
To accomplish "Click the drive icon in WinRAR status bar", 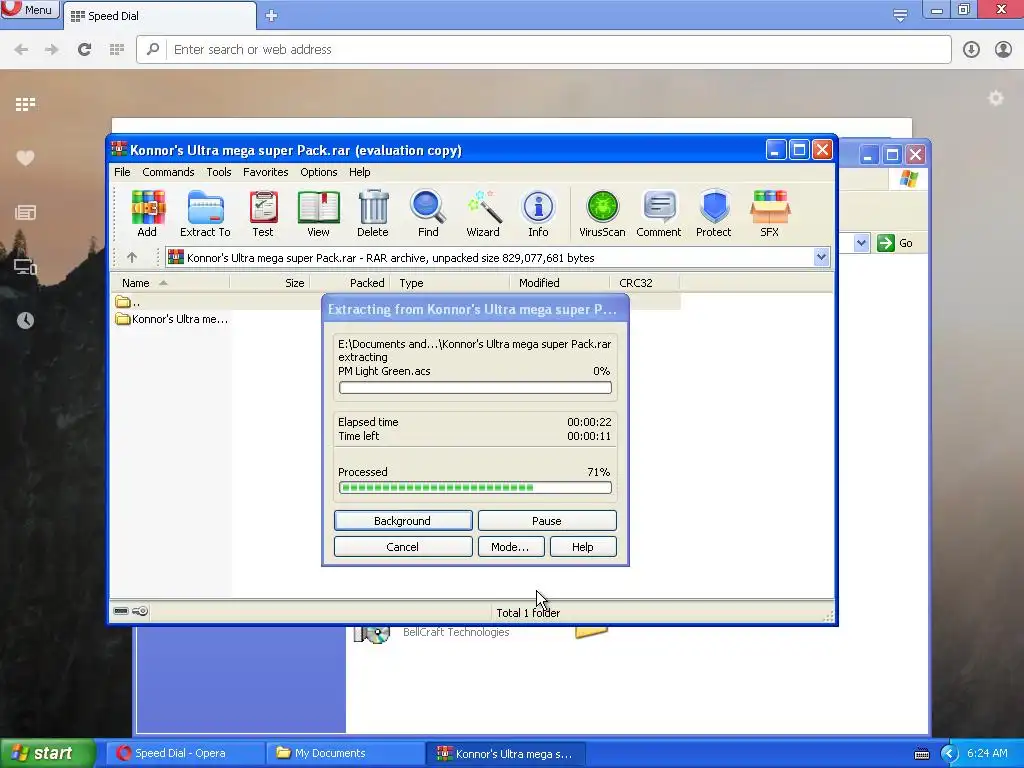I will click(x=121, y=611).
